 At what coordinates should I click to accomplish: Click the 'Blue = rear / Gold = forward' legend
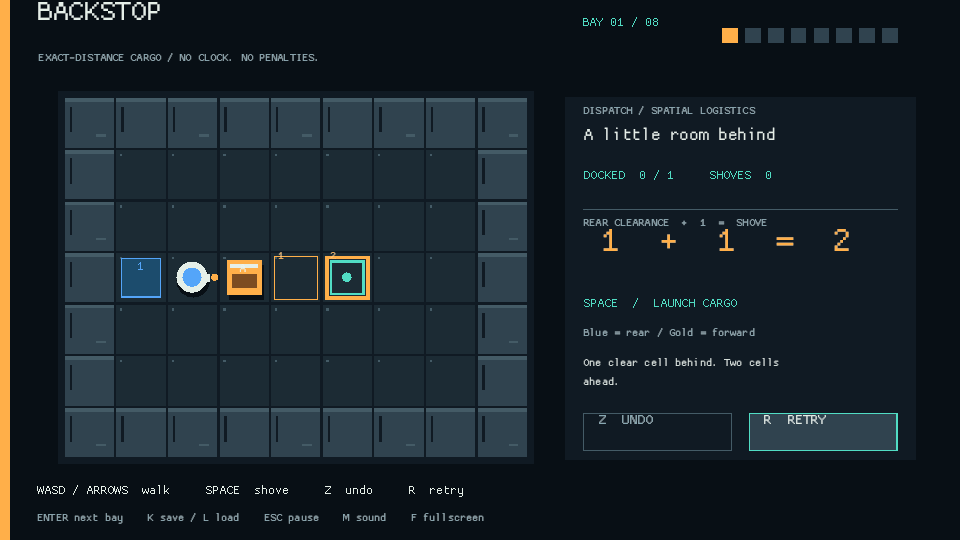pyautogui.click(x=669, y=332)
